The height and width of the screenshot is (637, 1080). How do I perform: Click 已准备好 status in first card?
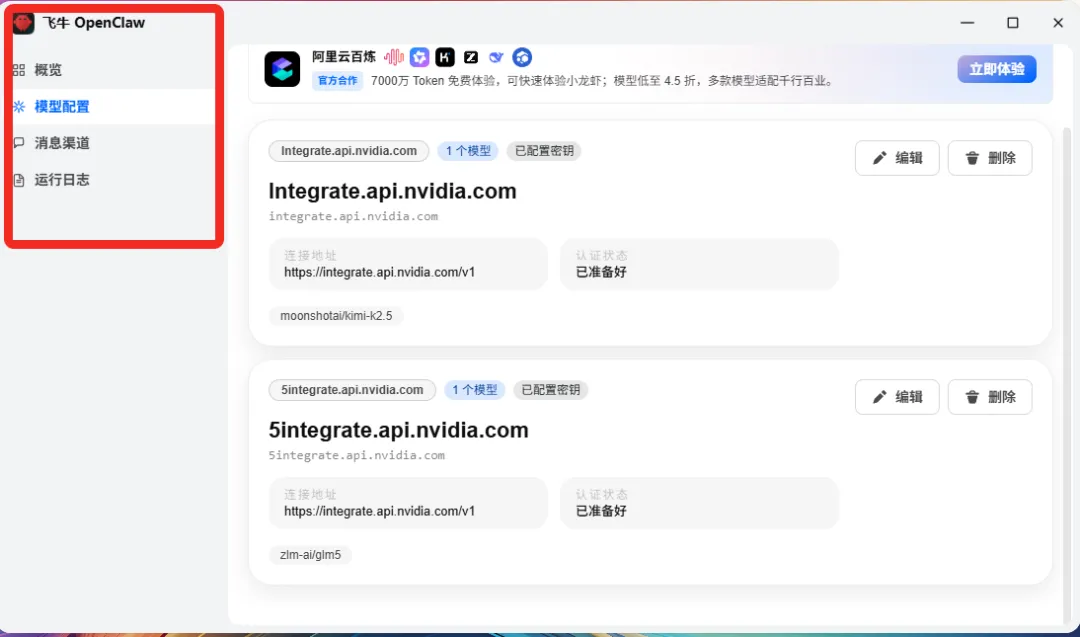click(x=601, y=272)
